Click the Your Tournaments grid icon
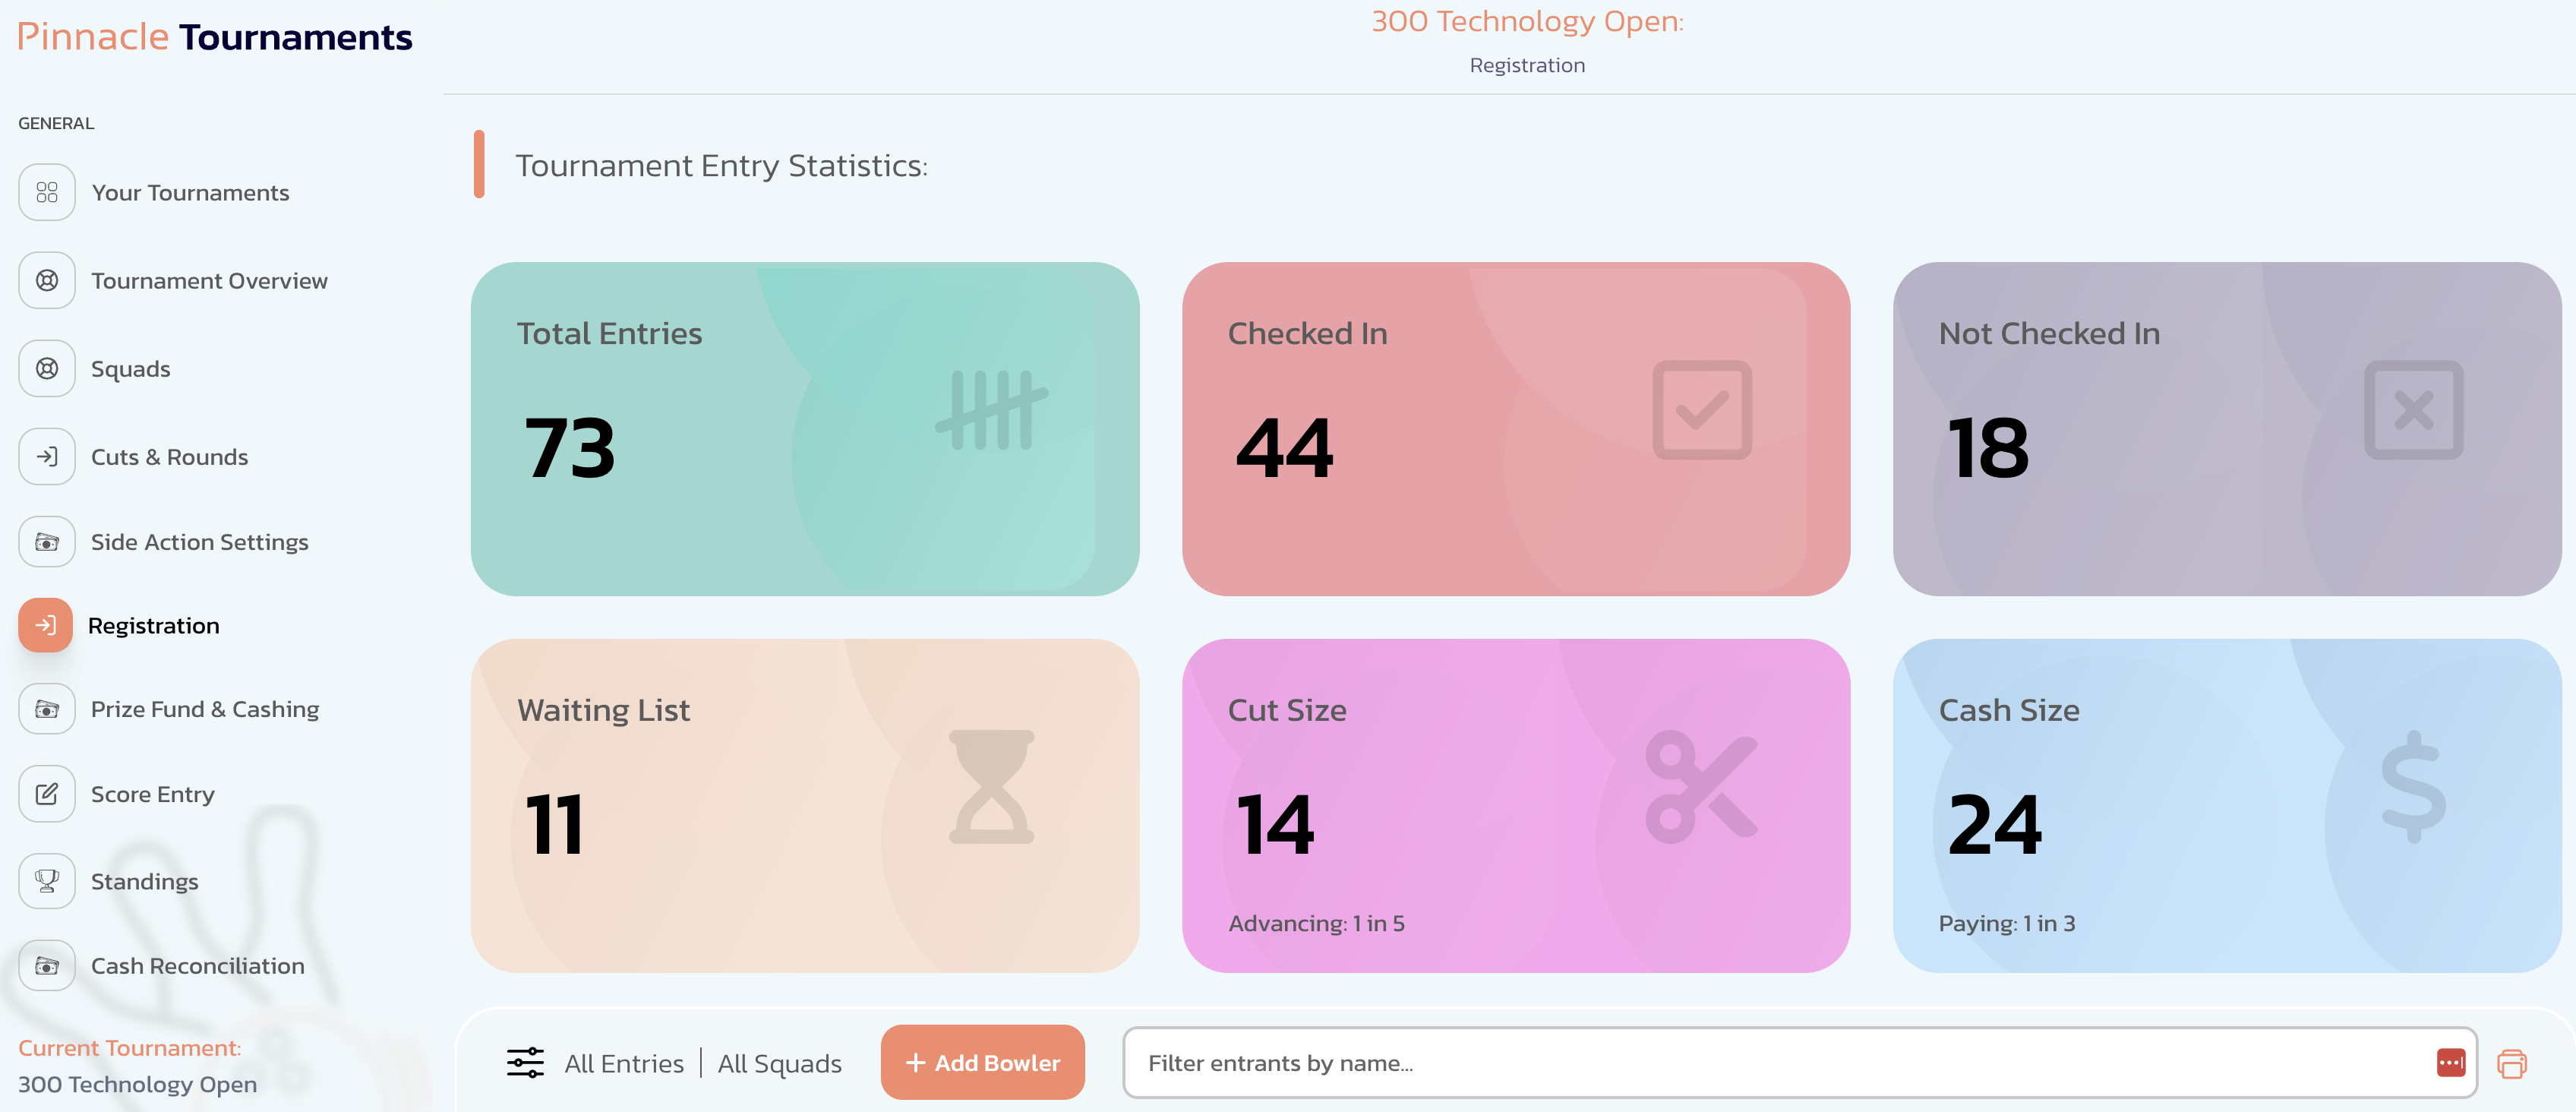2576x1112 pixels. click(47, 192)
